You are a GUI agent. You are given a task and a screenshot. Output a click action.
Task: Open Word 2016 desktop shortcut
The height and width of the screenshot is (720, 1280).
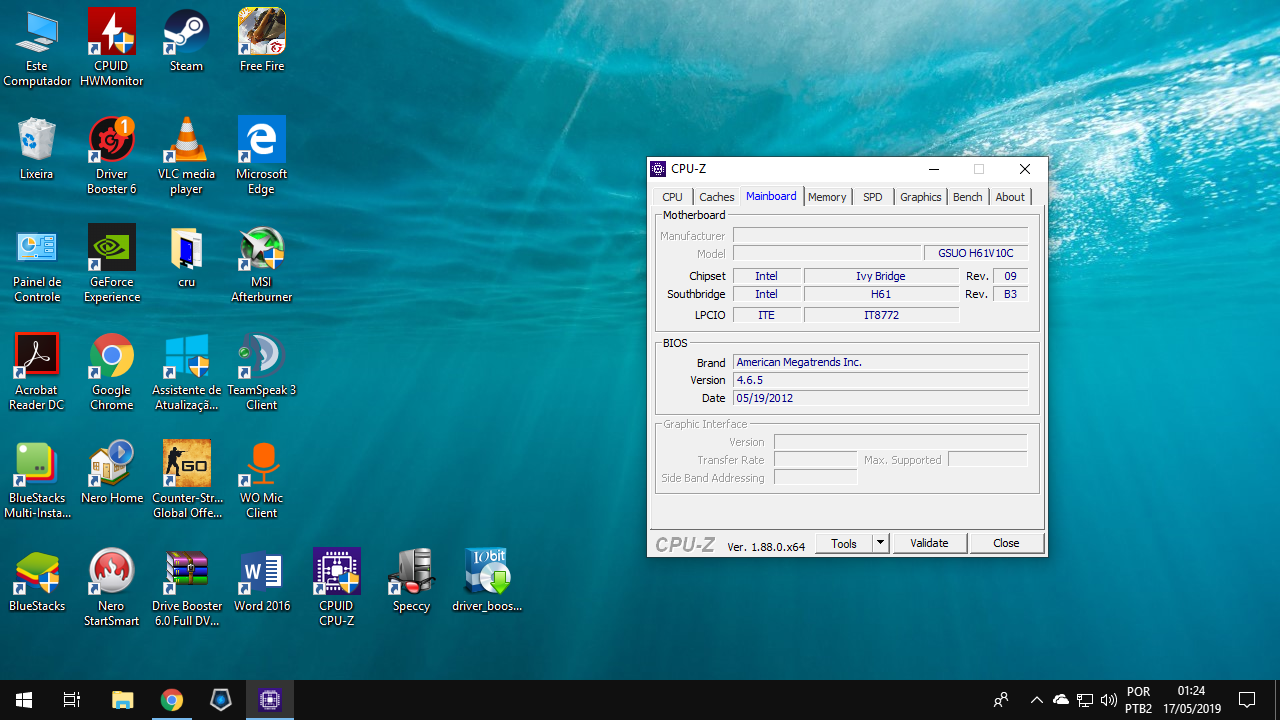262,581
